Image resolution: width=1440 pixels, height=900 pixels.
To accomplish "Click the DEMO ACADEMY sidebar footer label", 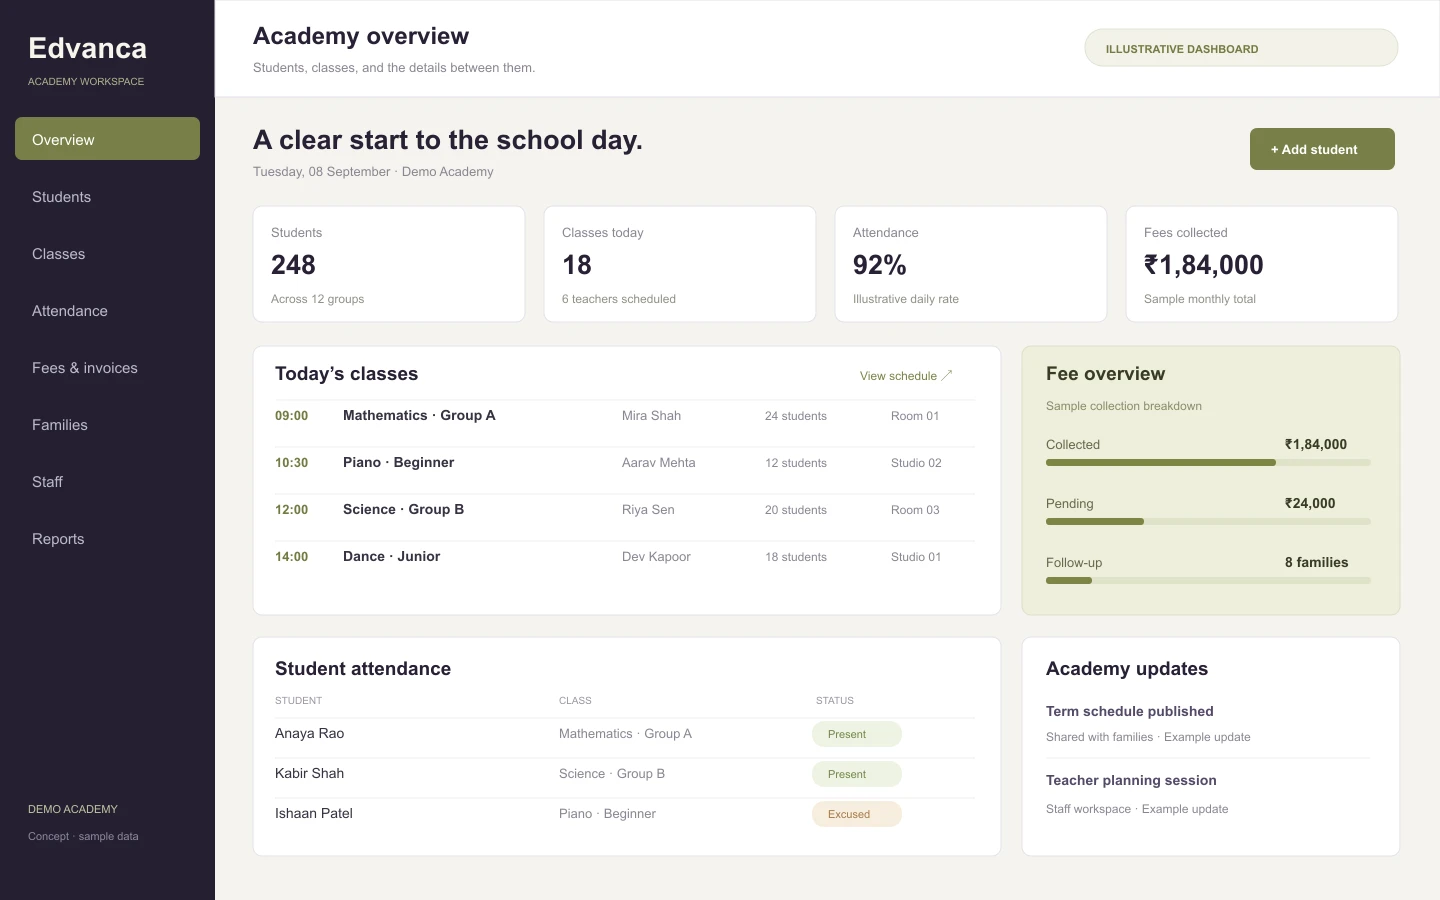I will click(73, 809).
